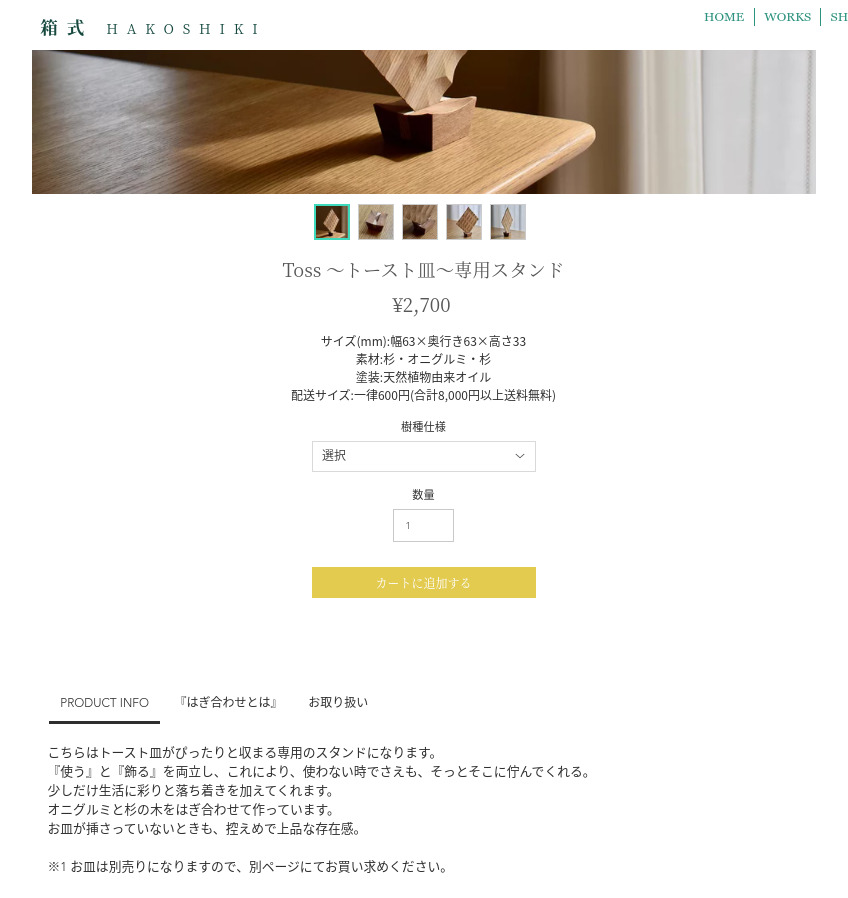848x898 pixels.
Task: Select the fifth product thumbnail image
Action: tap(508, 222)
